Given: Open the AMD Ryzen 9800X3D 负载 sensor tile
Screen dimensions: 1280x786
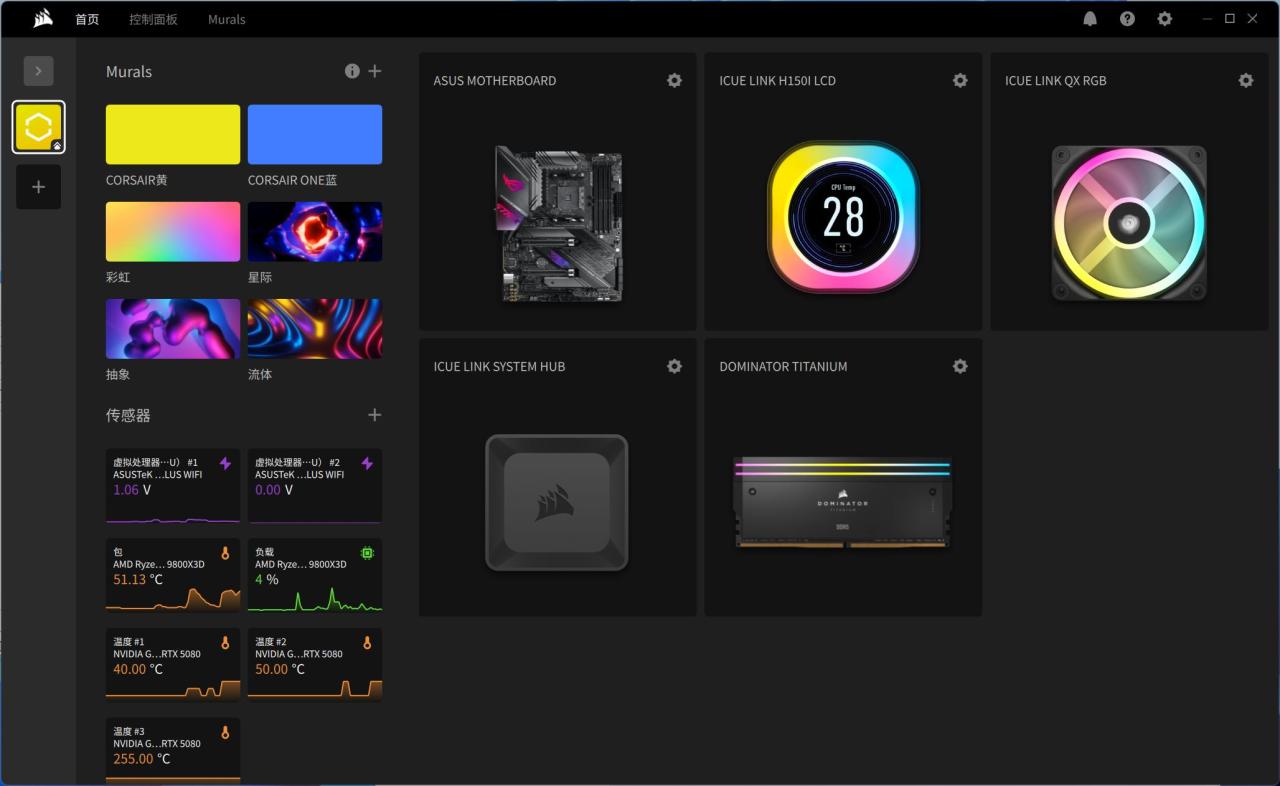Looking at the screenshot, I should point(315,575).
